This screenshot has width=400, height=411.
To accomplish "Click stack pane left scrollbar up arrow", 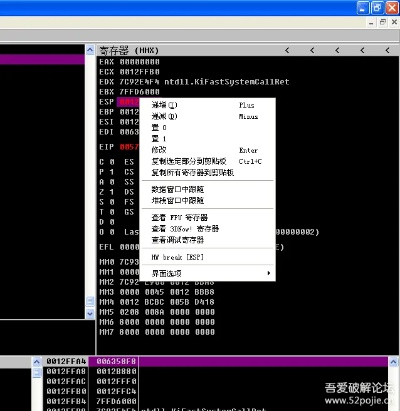I will (x=37, y=362).
